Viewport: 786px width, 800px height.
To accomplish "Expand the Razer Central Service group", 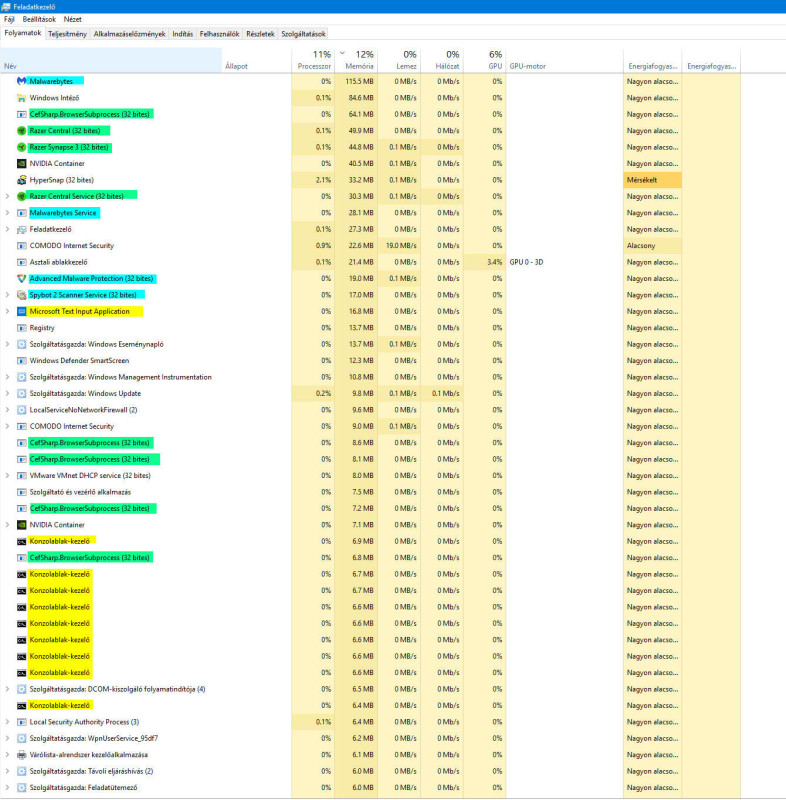I will (7, 196).
